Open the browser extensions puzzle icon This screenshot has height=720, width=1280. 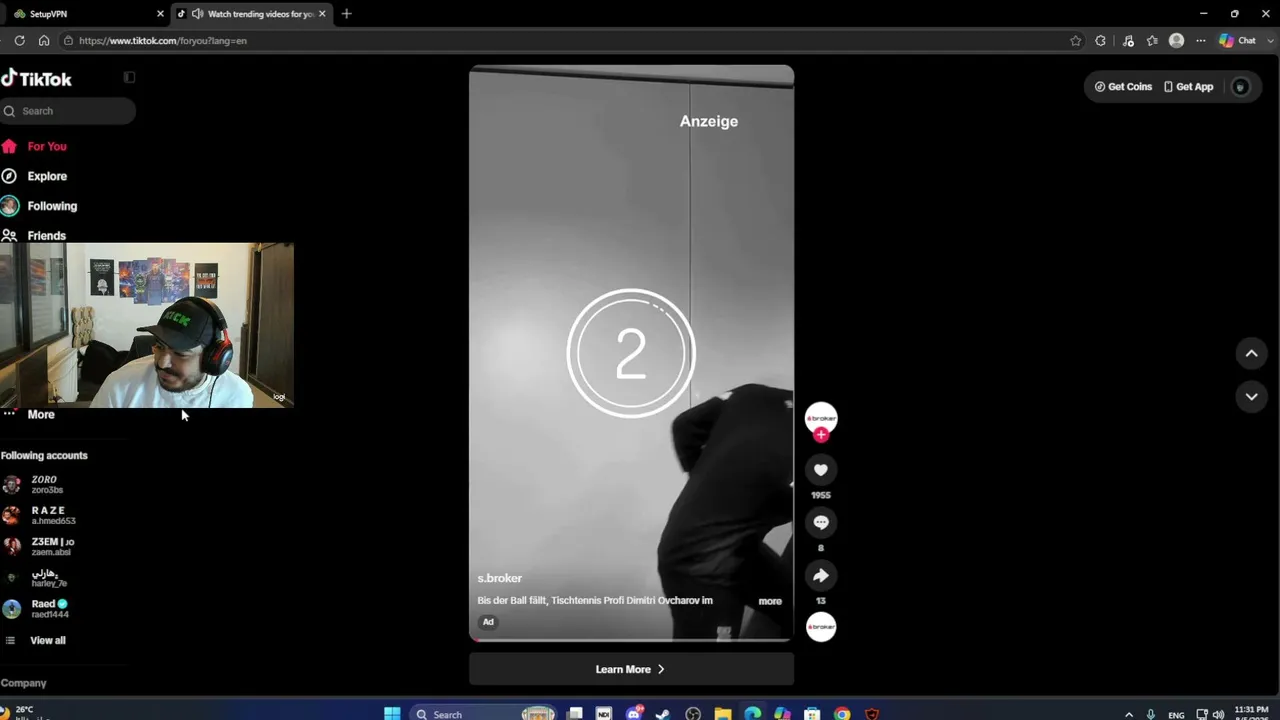click(1101, 41)
